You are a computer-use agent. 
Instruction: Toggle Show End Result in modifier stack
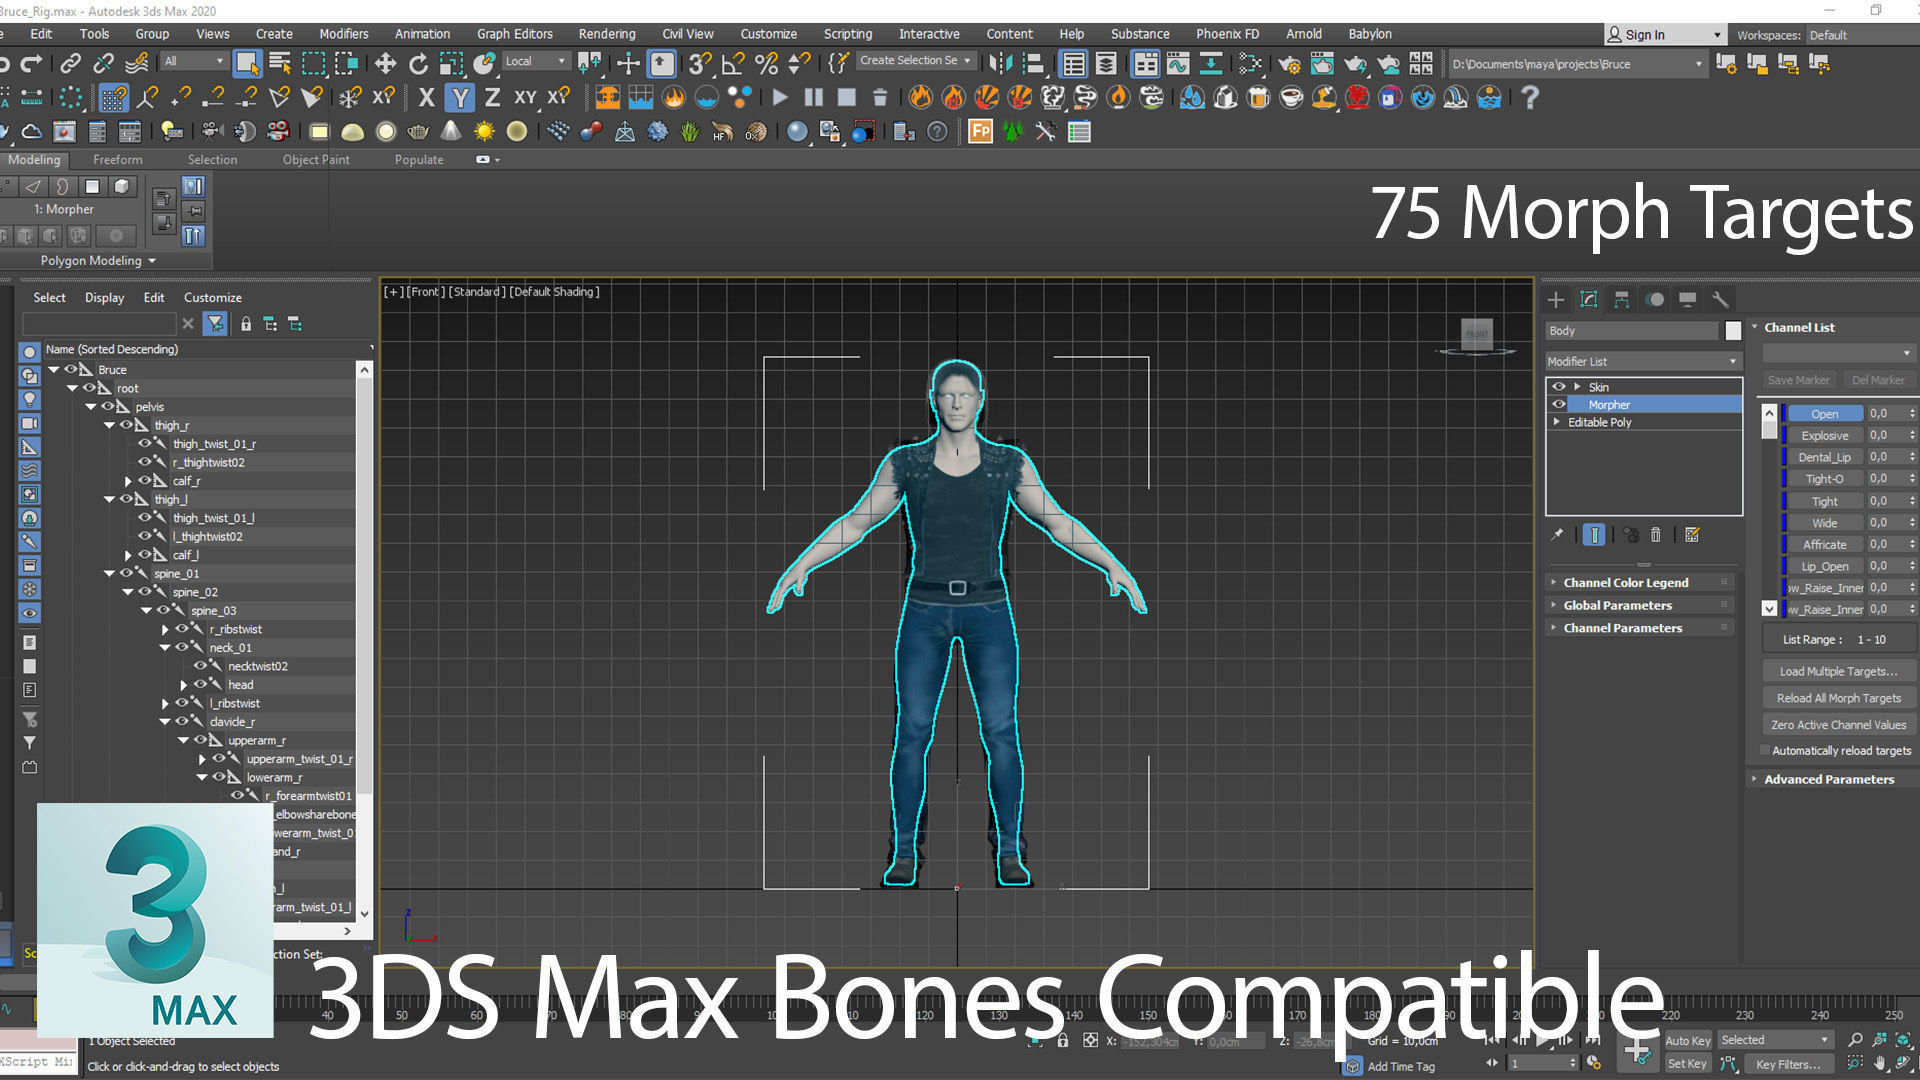point(1594,535)
